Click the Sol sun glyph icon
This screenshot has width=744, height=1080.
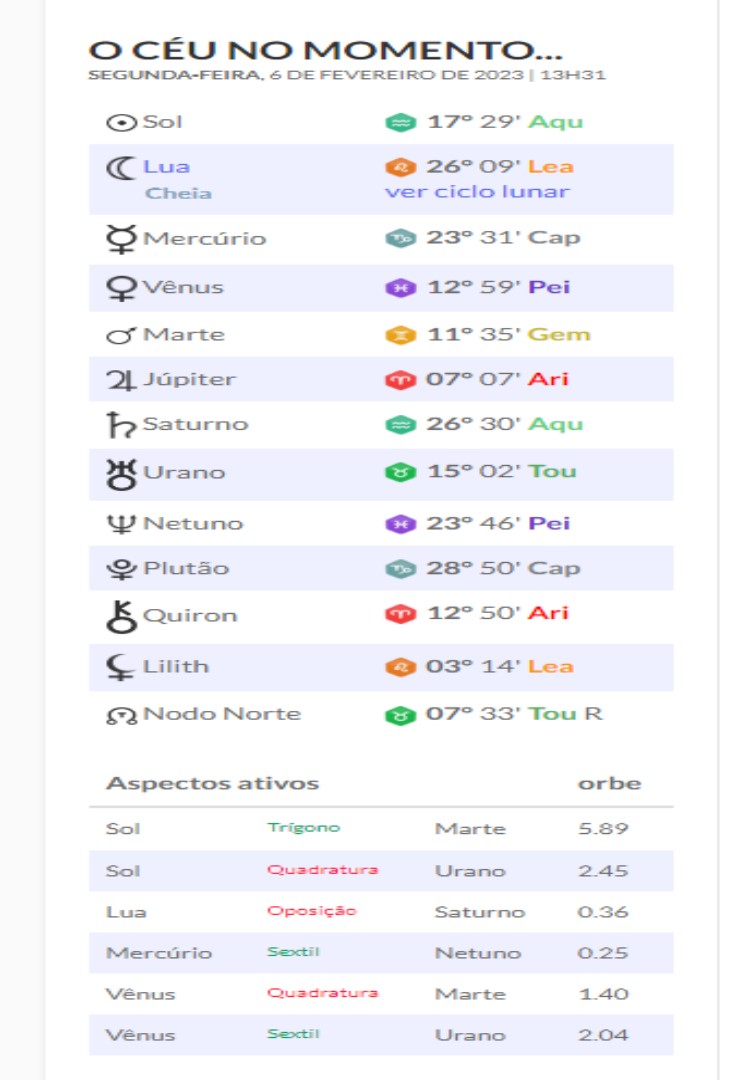[x=121, y=123]
